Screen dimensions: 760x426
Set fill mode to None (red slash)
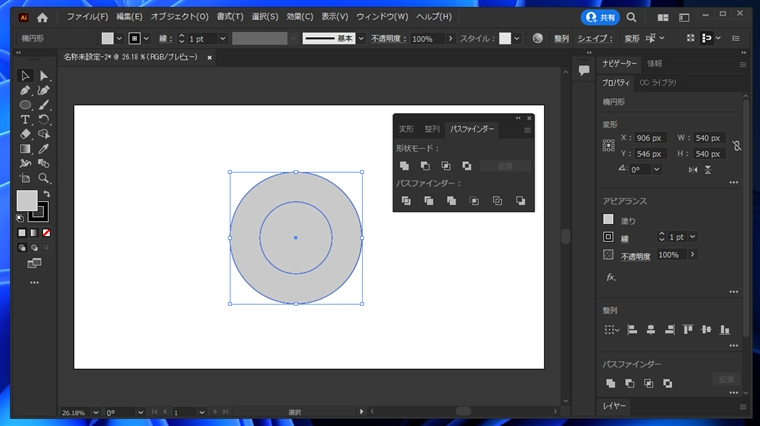tap(47, 233)
